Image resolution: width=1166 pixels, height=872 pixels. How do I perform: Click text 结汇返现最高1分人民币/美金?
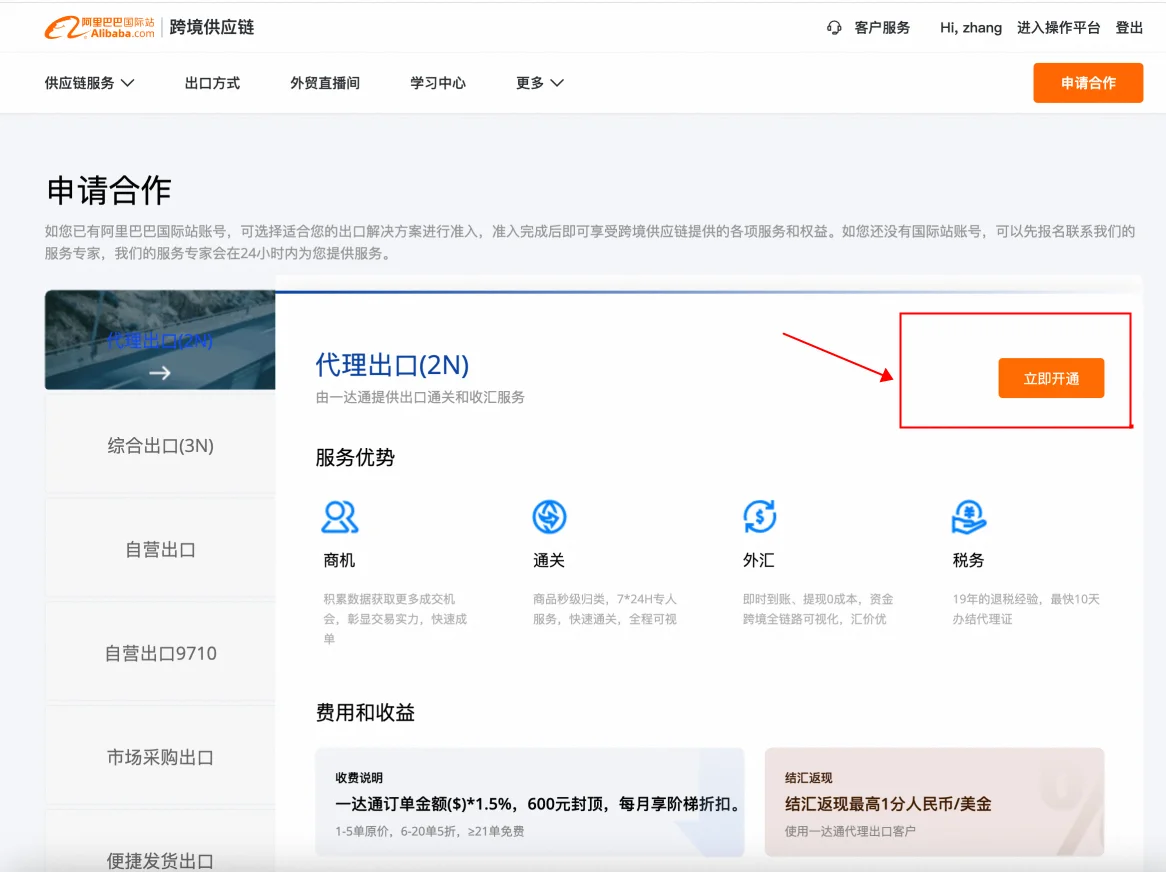888,804
